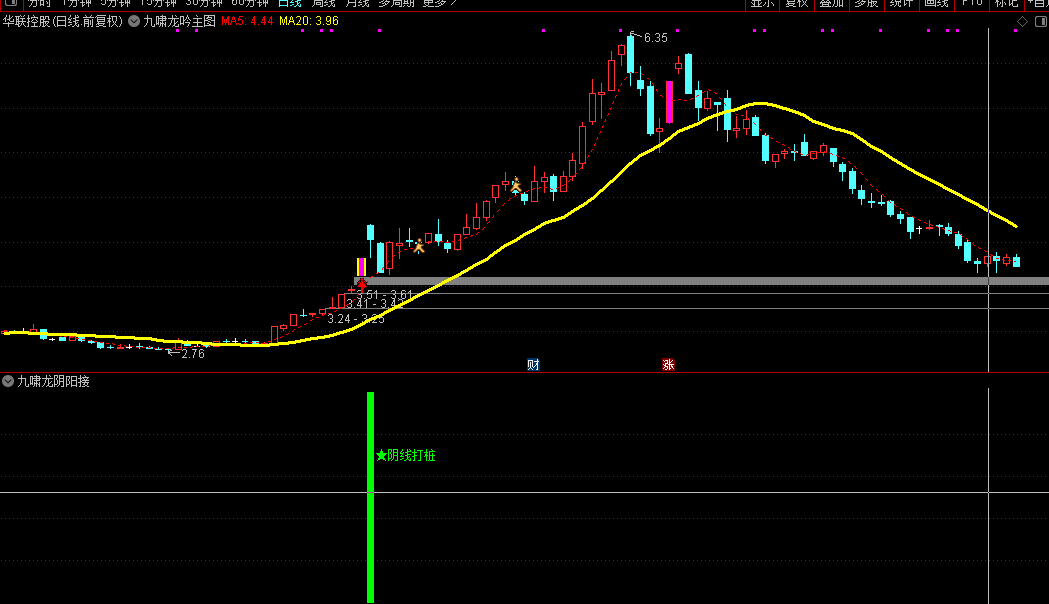Click the tall magenta candle near the peak

pos(669,102)
